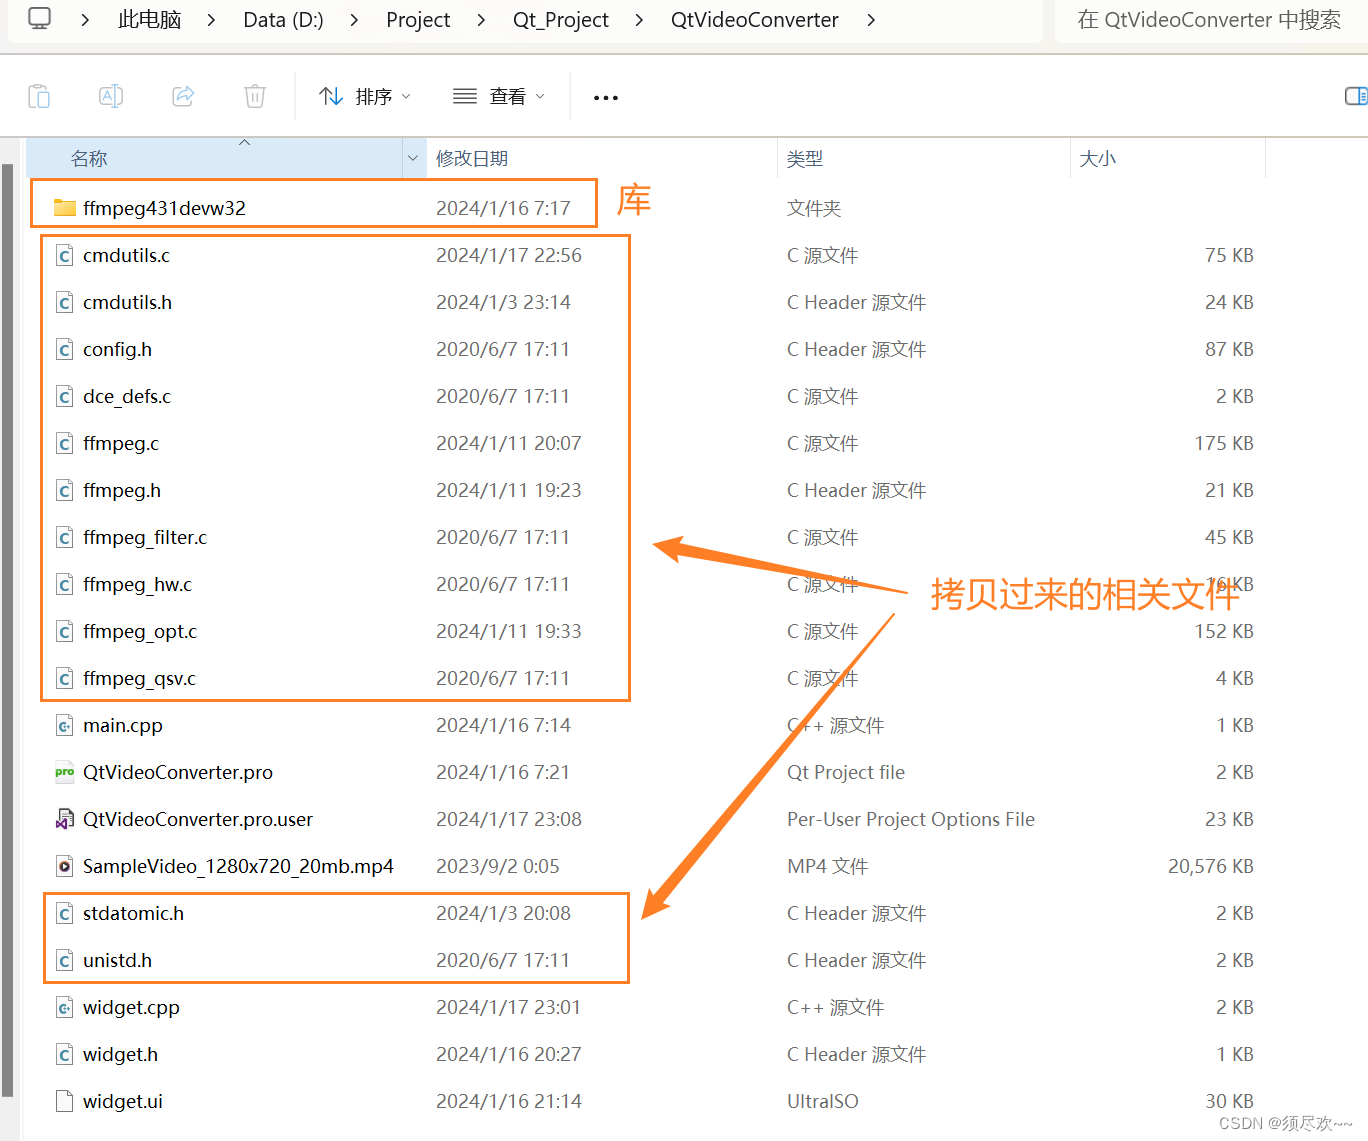This screenshot has width=1368, height=1141.
Task: Open the 查看 view dropdown
Action: click(x=498, y=96)
